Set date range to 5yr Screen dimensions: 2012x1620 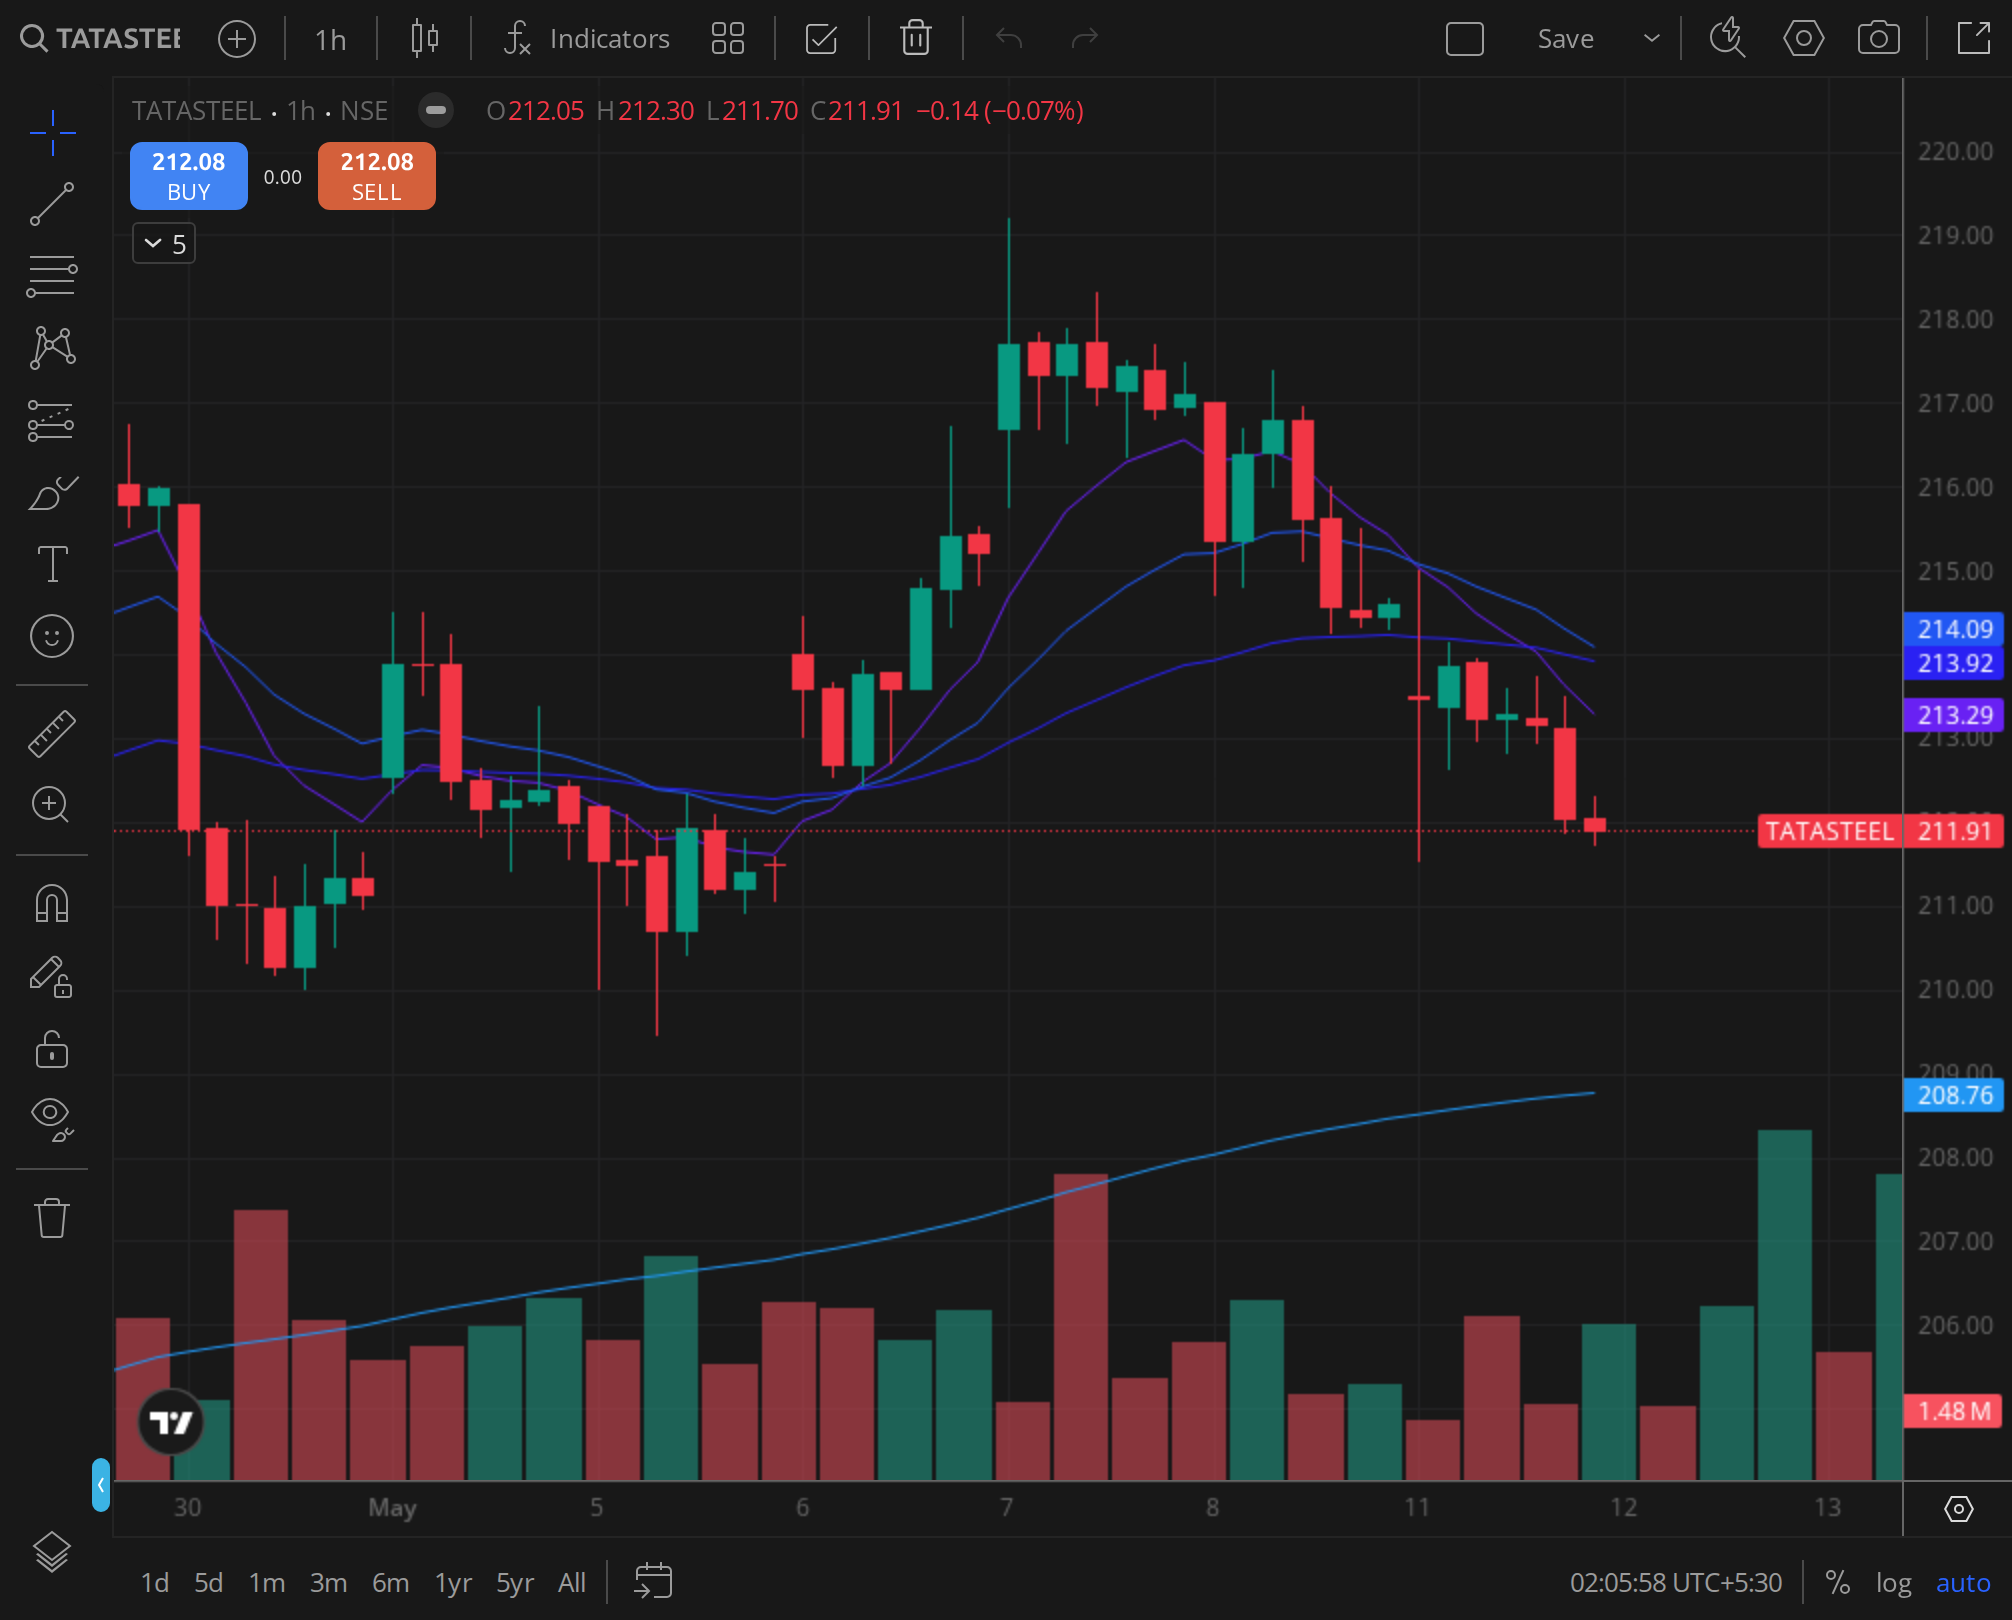coord(515,1582)
